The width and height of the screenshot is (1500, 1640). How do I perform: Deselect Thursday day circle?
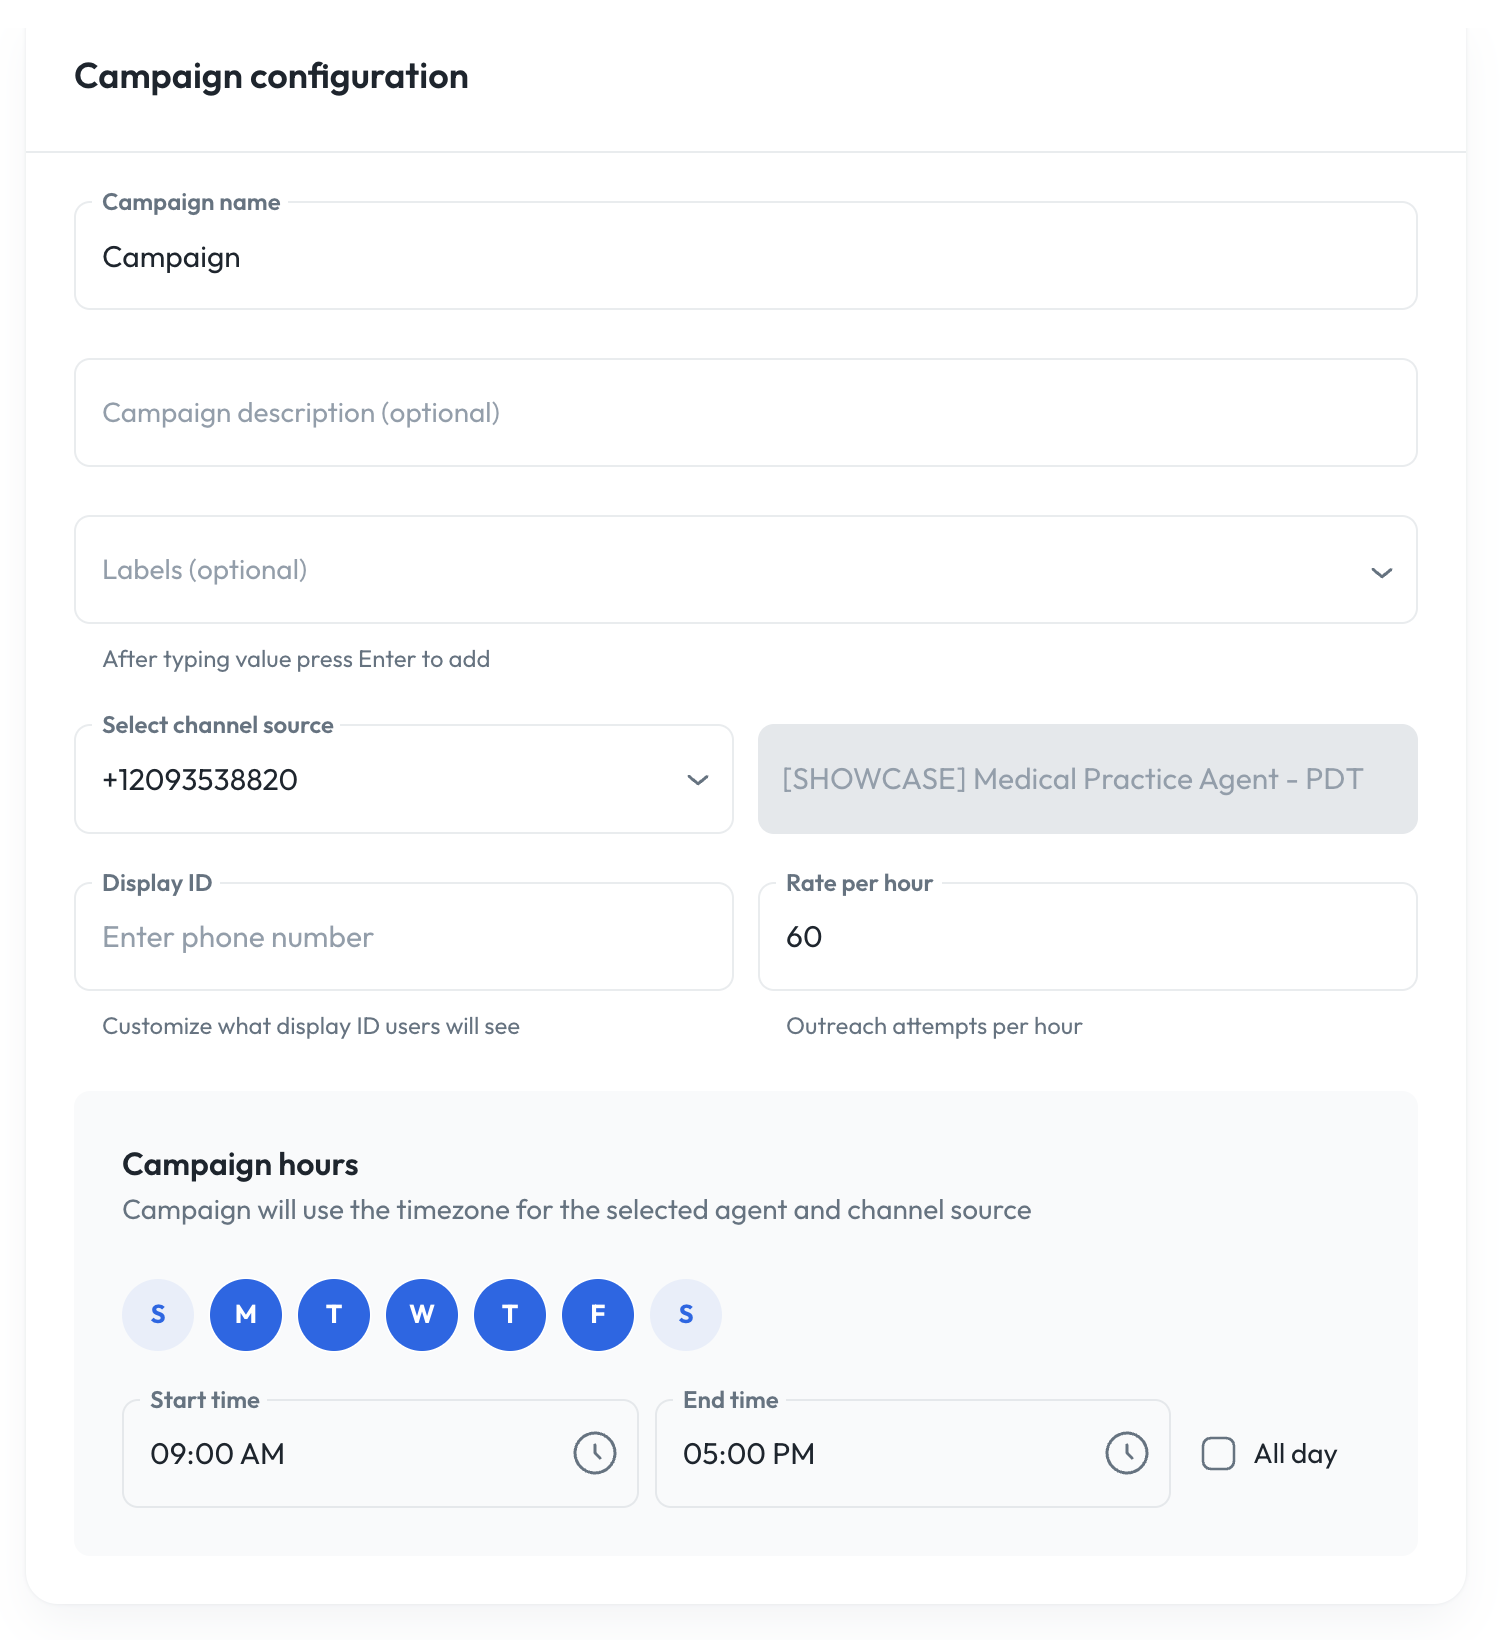(x=510, y=1315)
